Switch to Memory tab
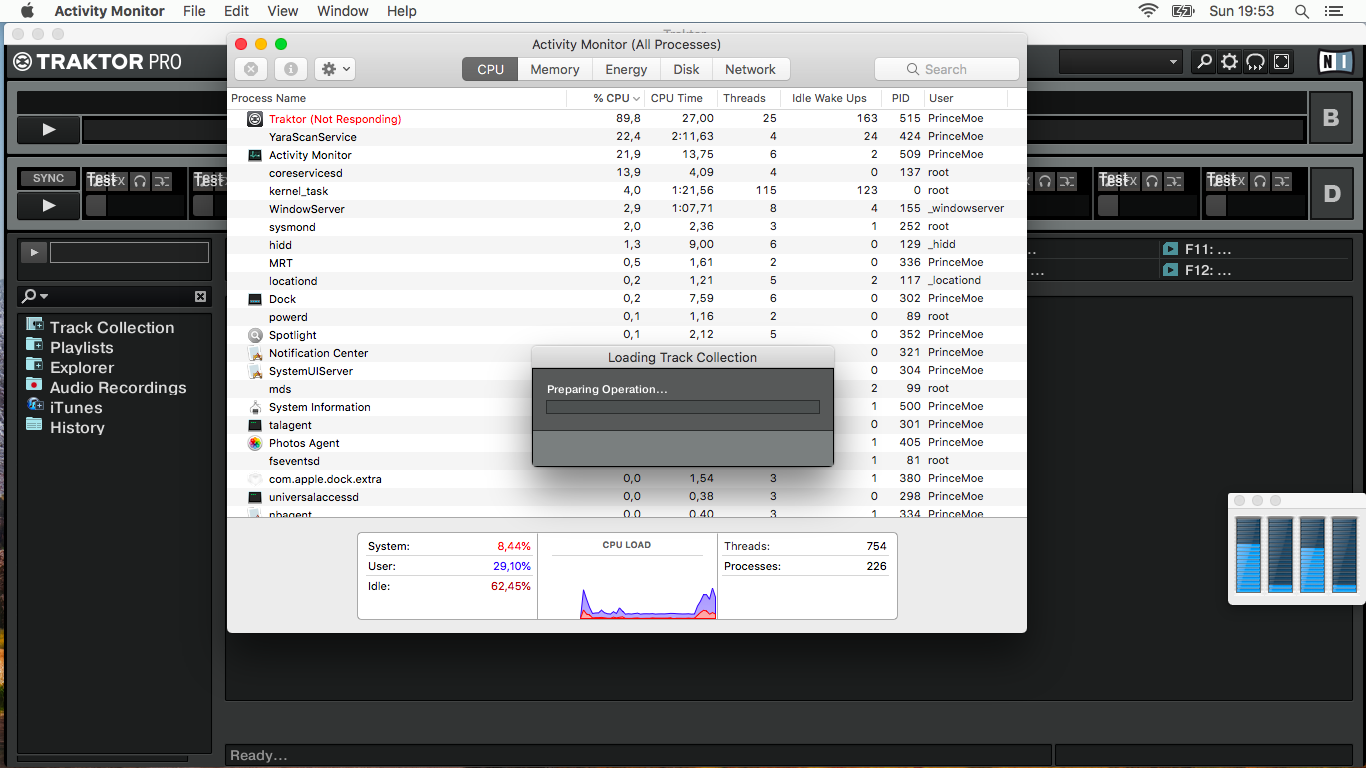The width and height of the screenshot is (1366, 768). 555,69
